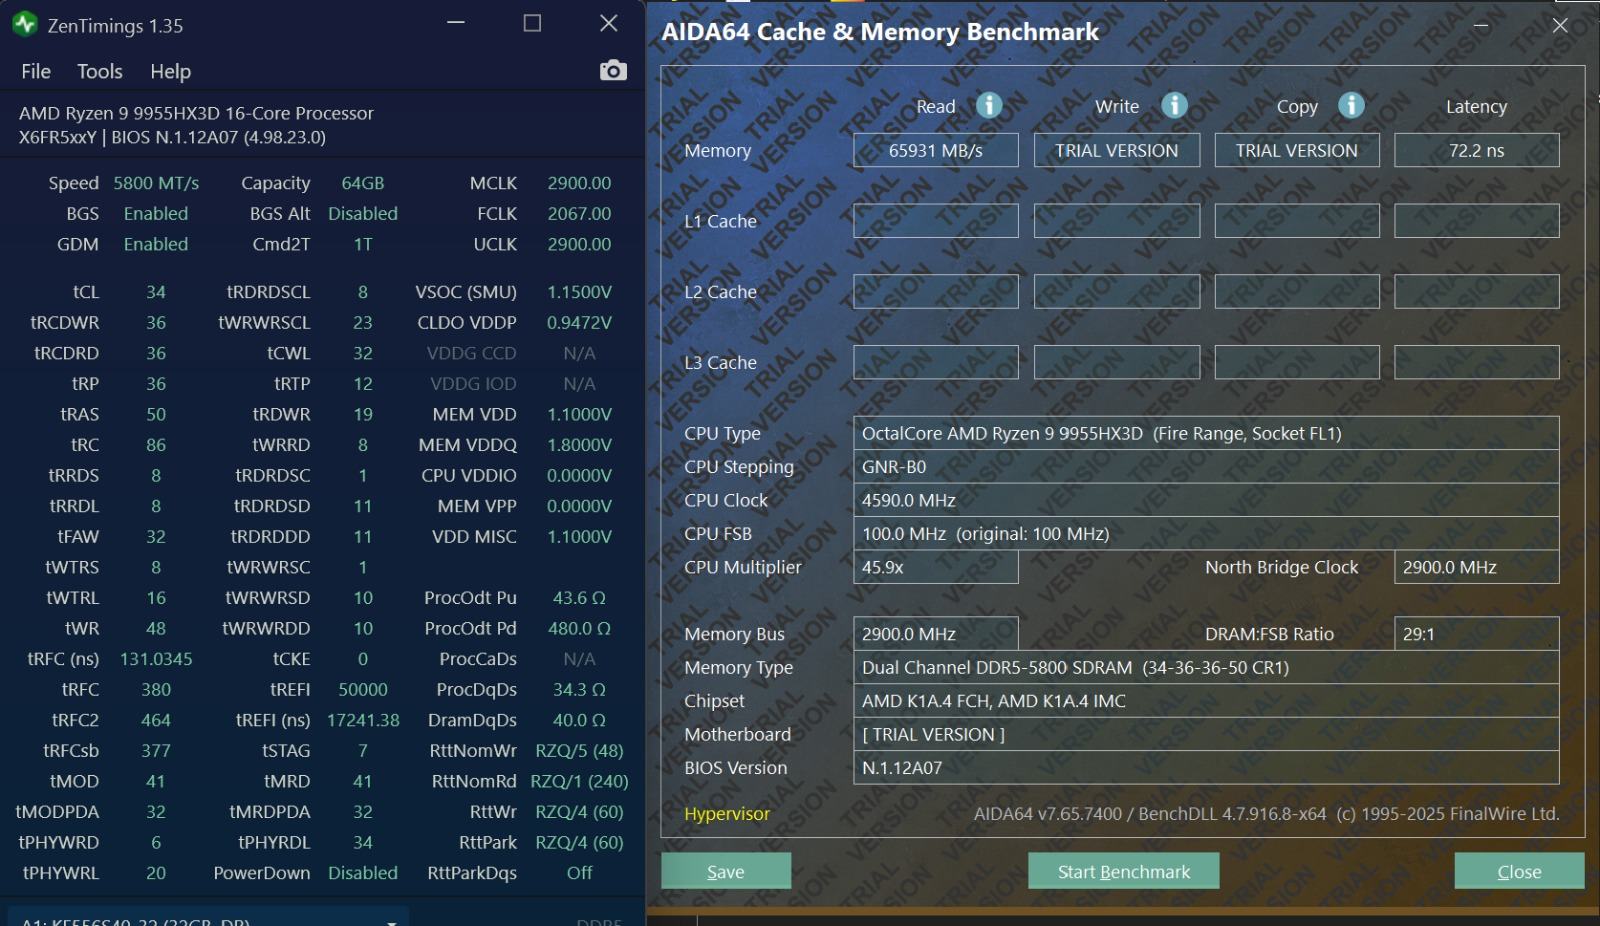This screenshot has height=926, width=1600.
Task: Click the ZenTimings app logo icon
Action: 25,25
